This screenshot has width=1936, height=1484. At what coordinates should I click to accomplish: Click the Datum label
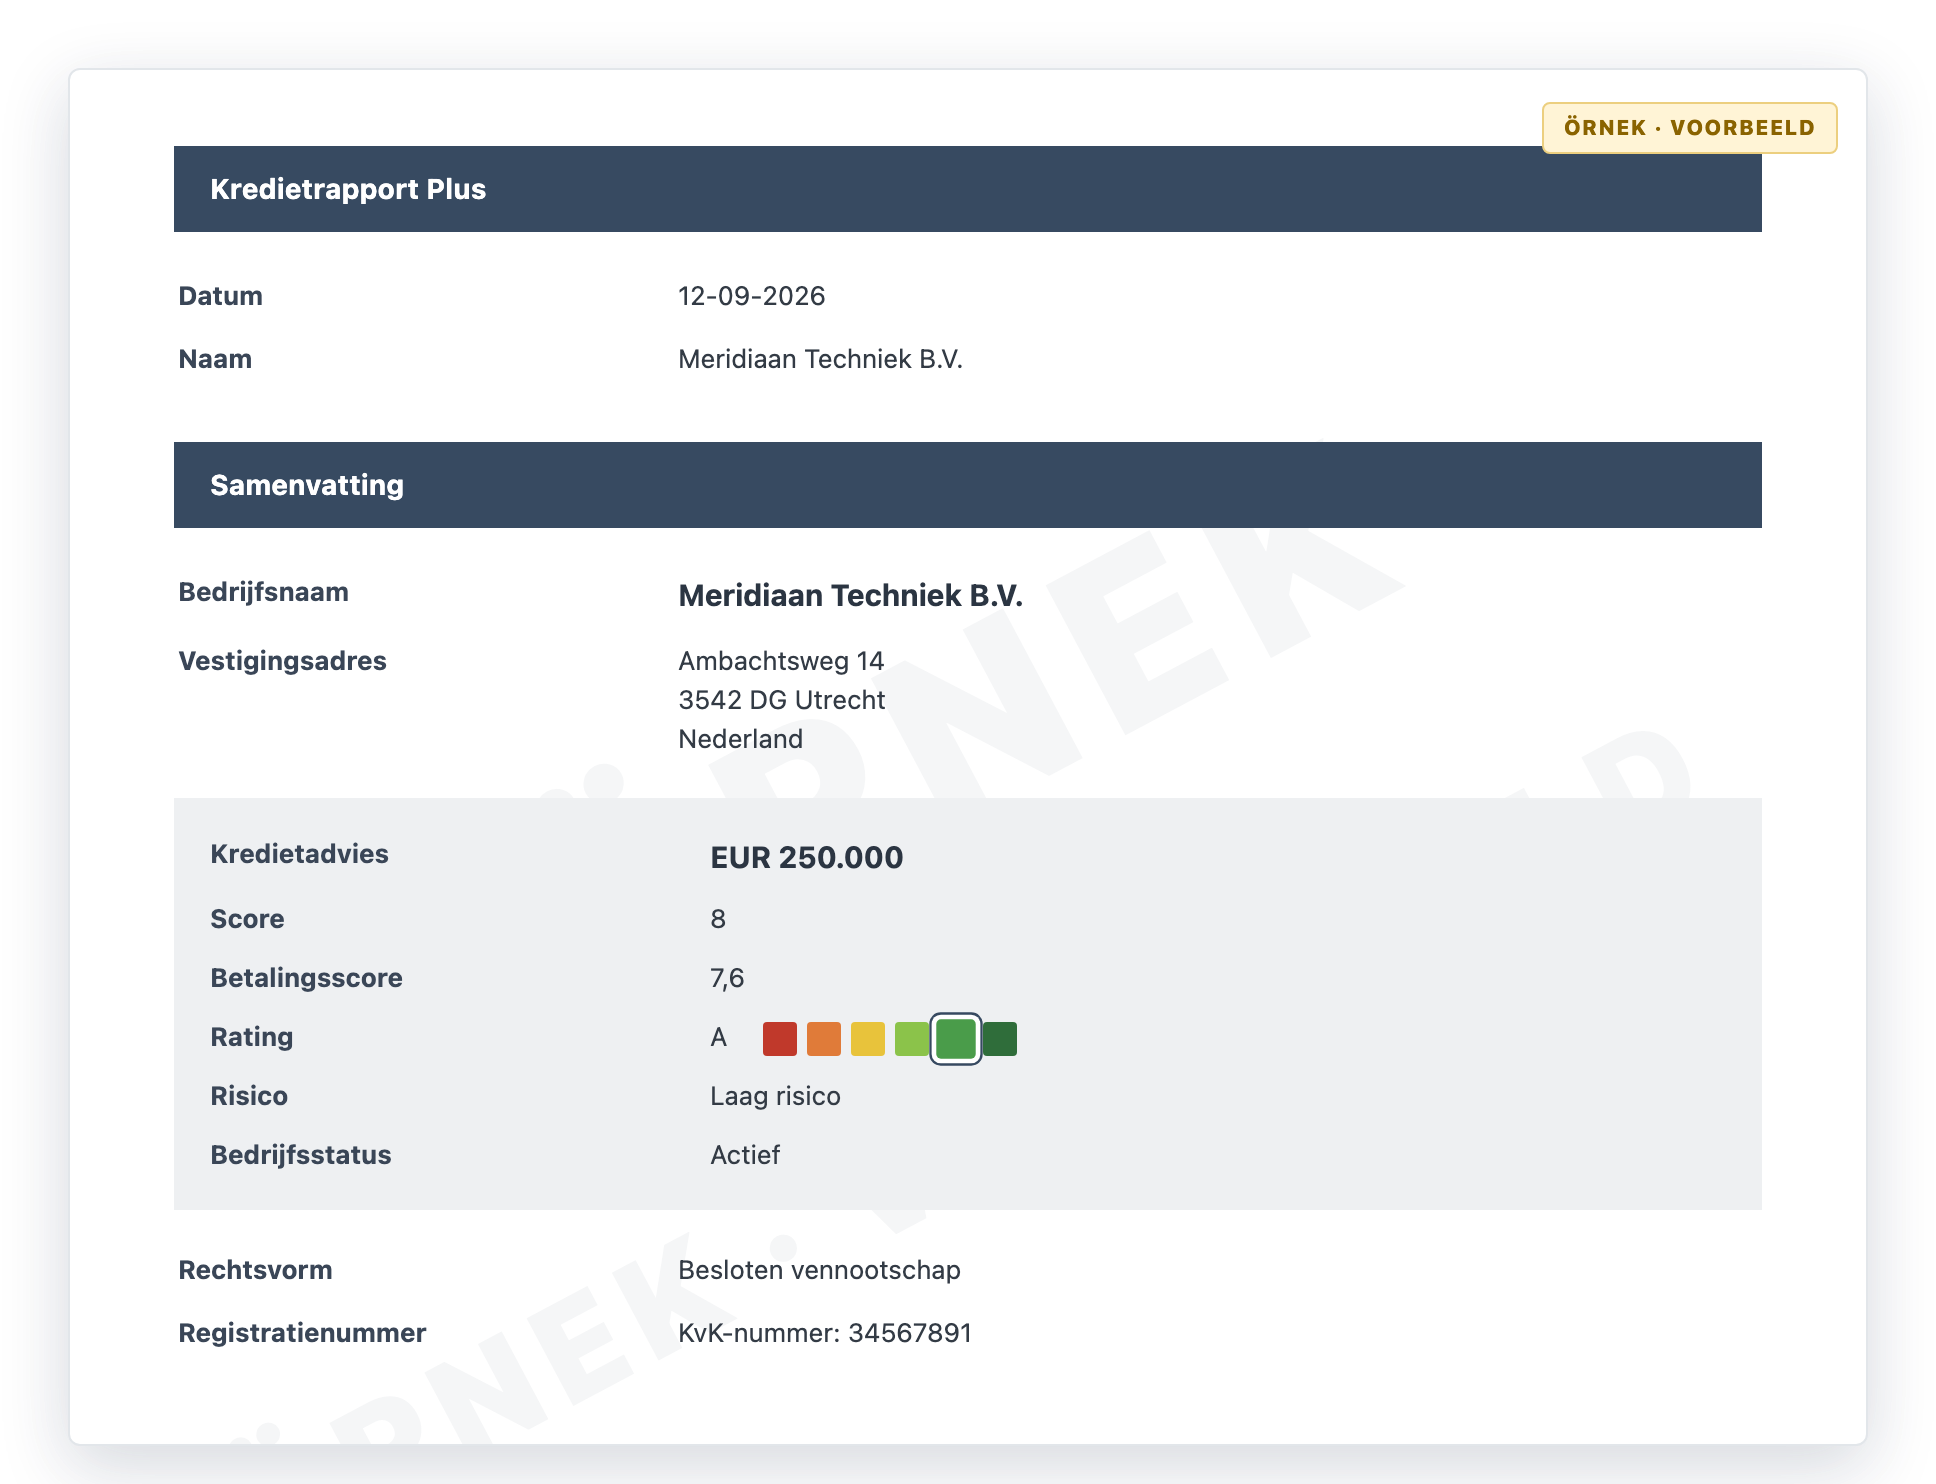coord(220,296)
